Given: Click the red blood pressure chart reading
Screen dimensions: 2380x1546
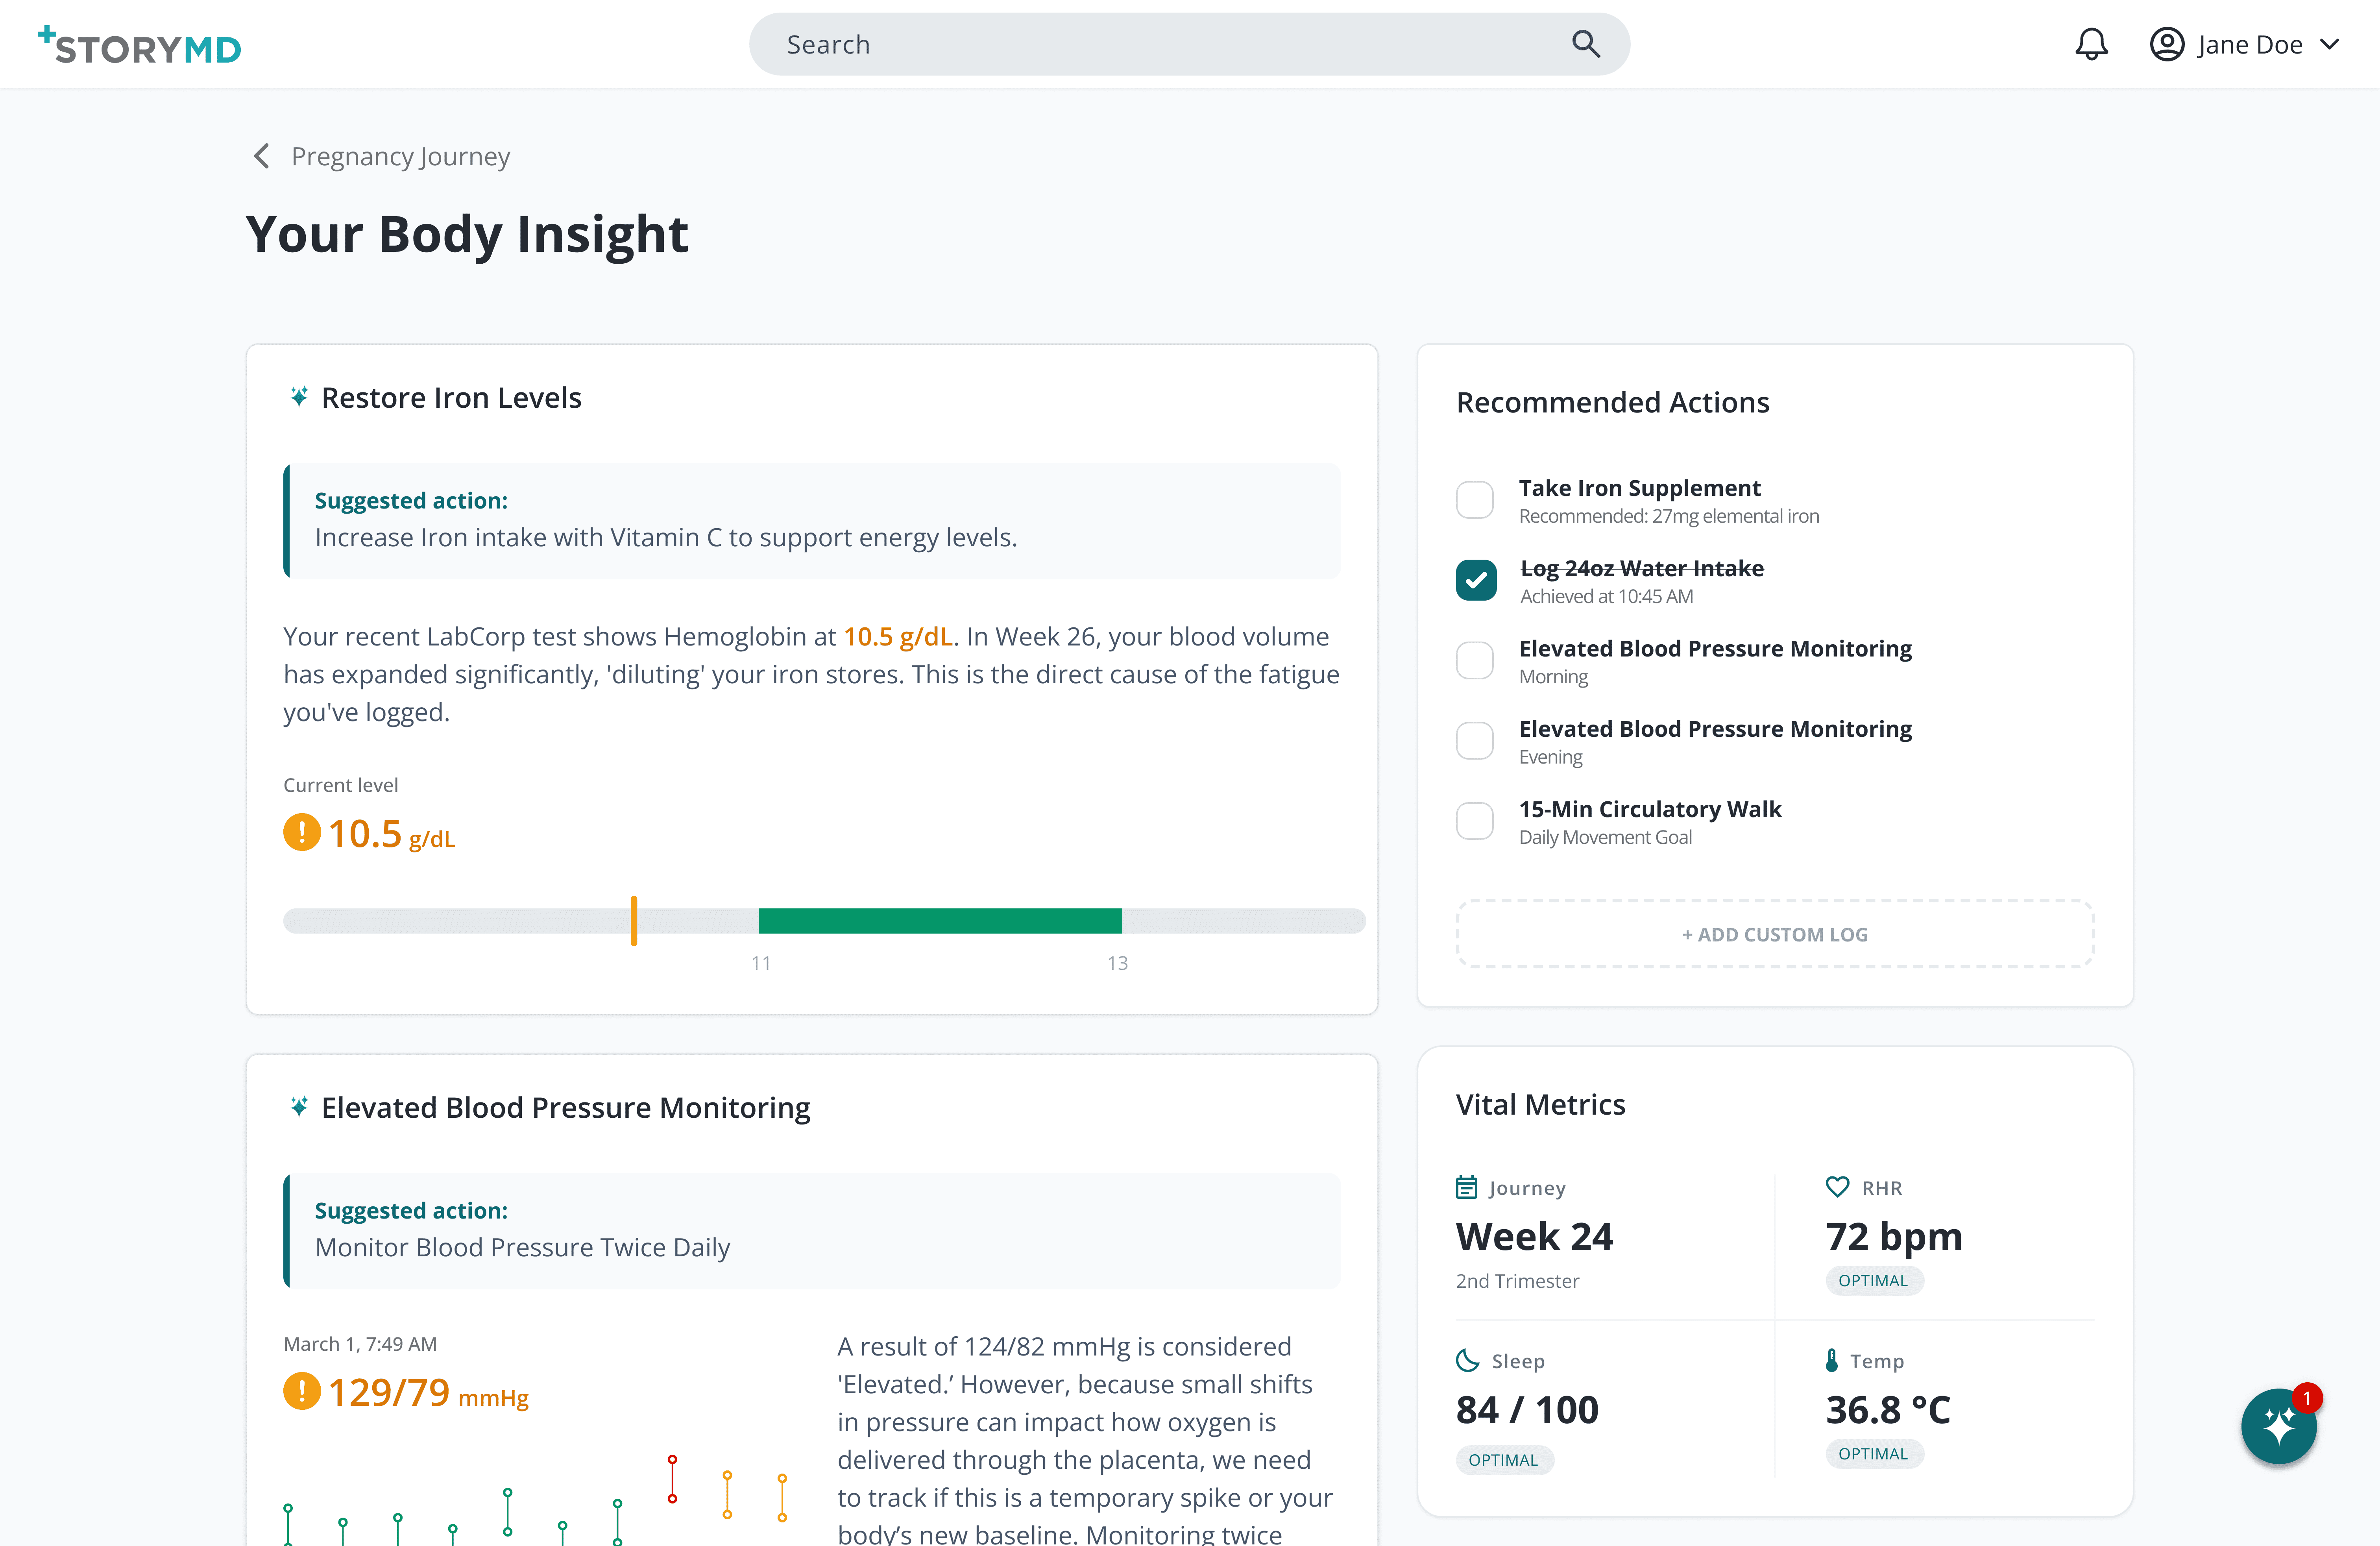Looking at the screenshot, I should coord(672,1480).
